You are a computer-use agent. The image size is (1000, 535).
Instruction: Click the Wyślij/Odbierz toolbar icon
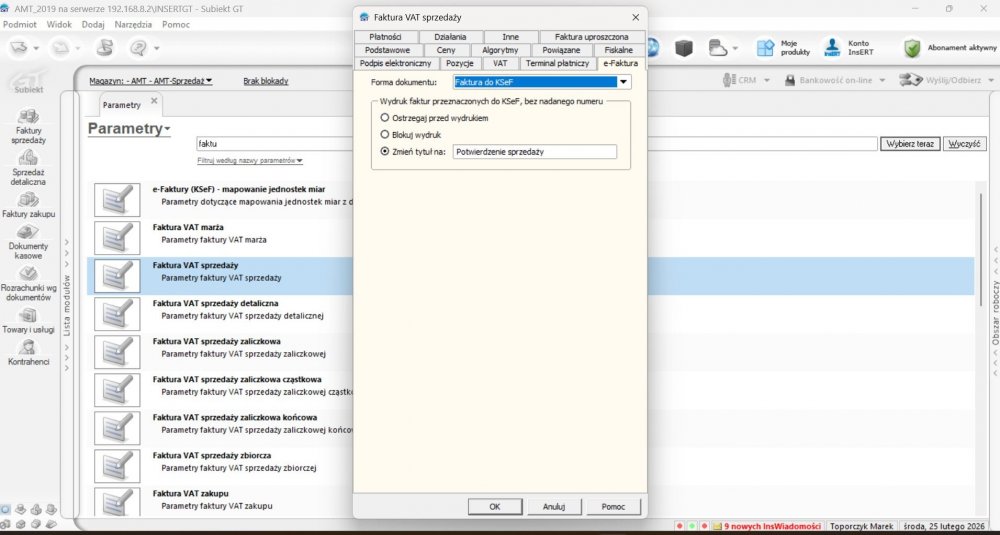coord(911,80)
